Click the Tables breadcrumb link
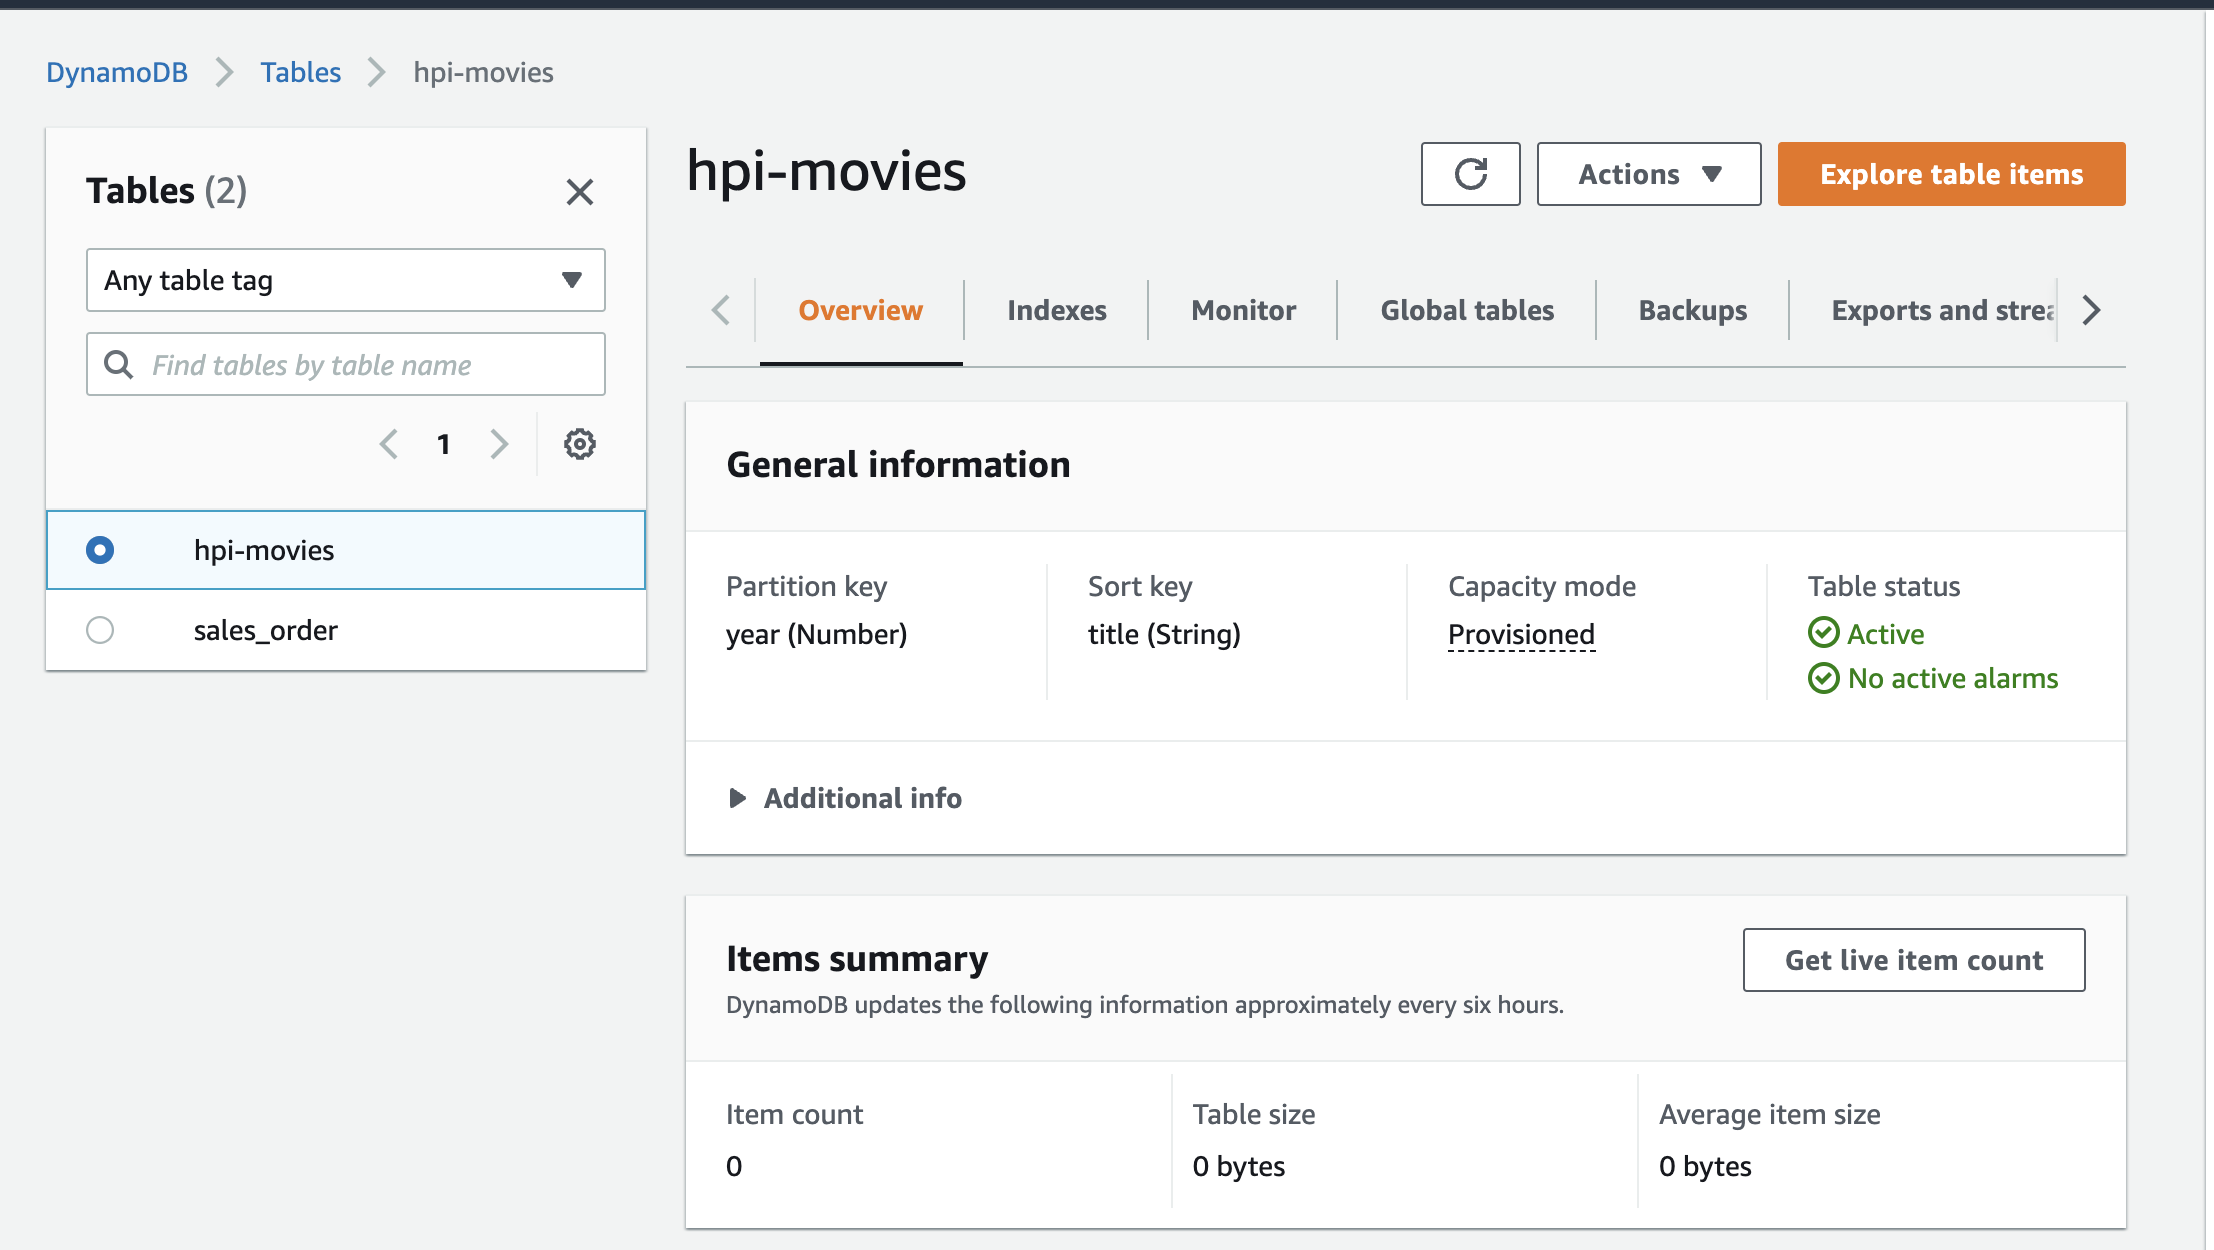 point(300,72)
